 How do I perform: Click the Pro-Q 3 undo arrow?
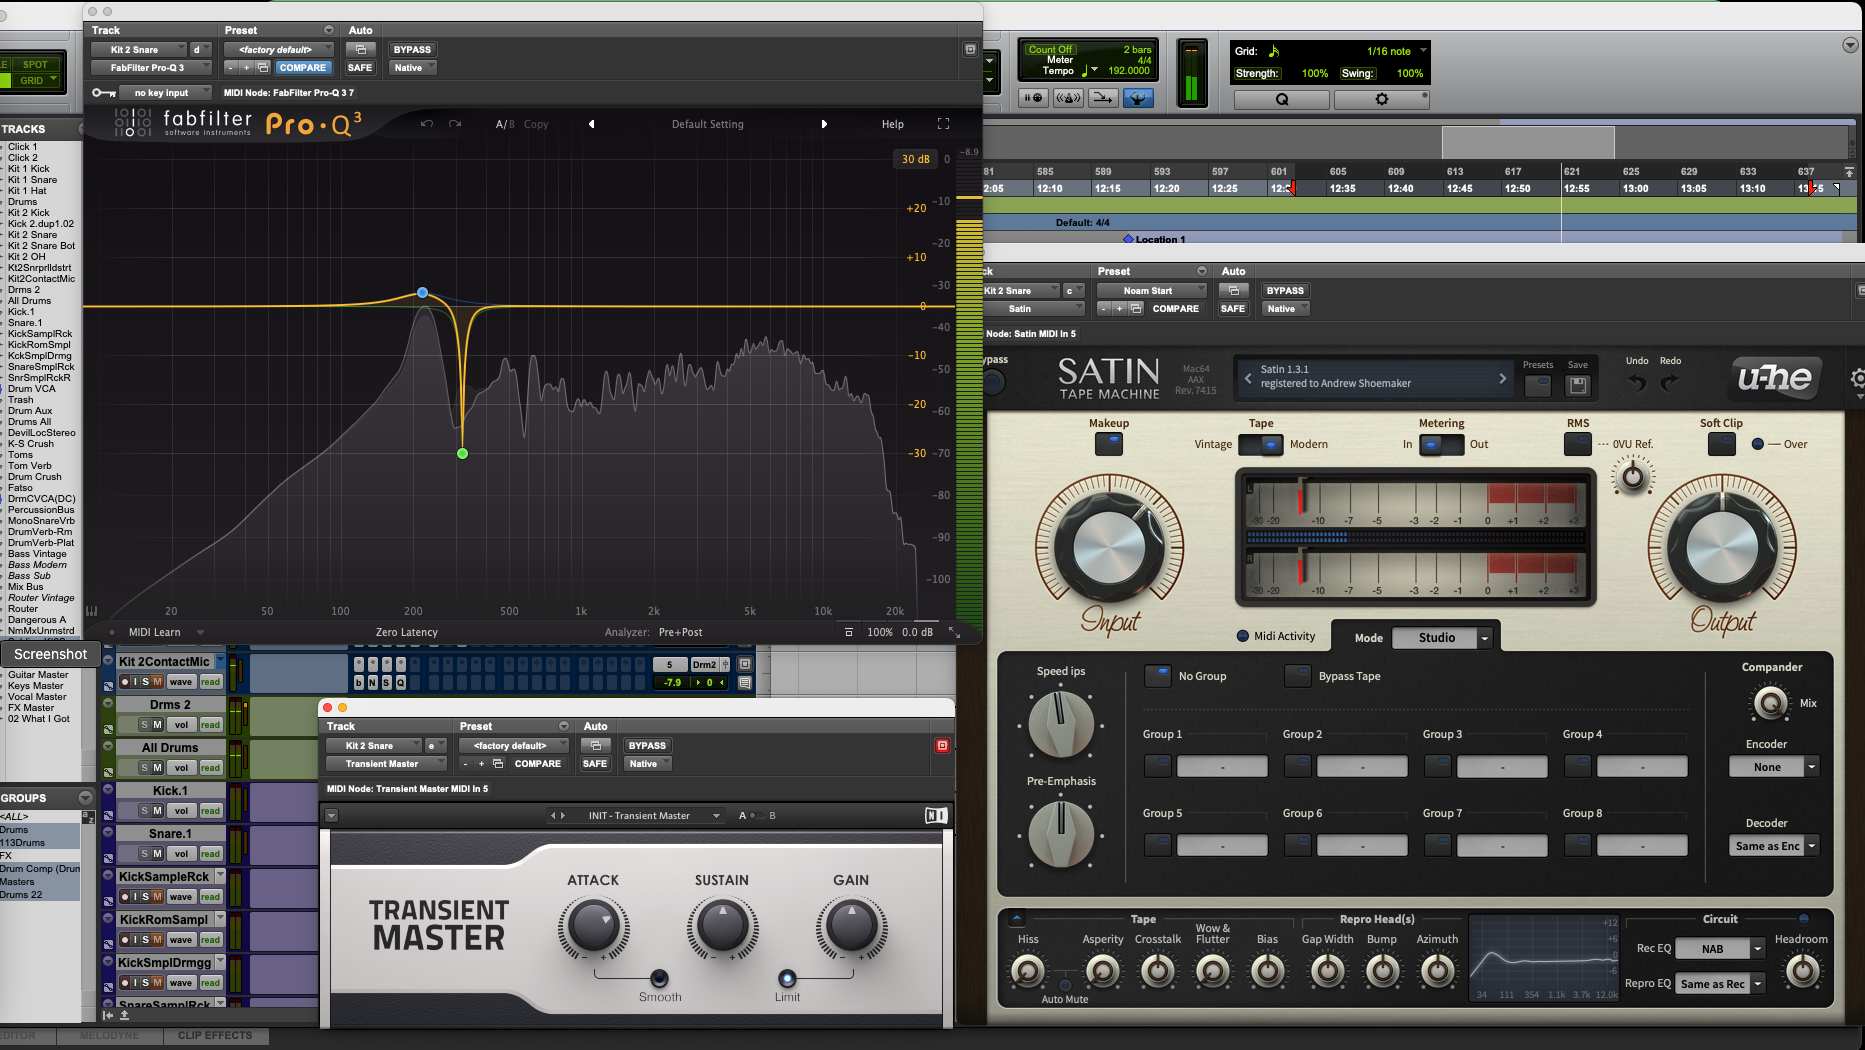point(427,124)
